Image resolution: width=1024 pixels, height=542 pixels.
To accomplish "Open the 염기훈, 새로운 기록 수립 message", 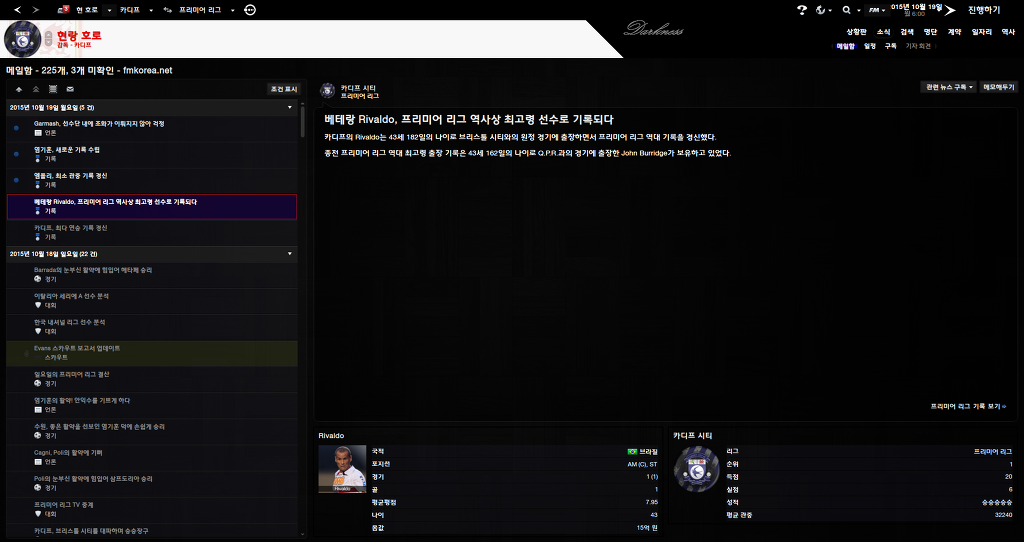I will [x=152, y=154].
